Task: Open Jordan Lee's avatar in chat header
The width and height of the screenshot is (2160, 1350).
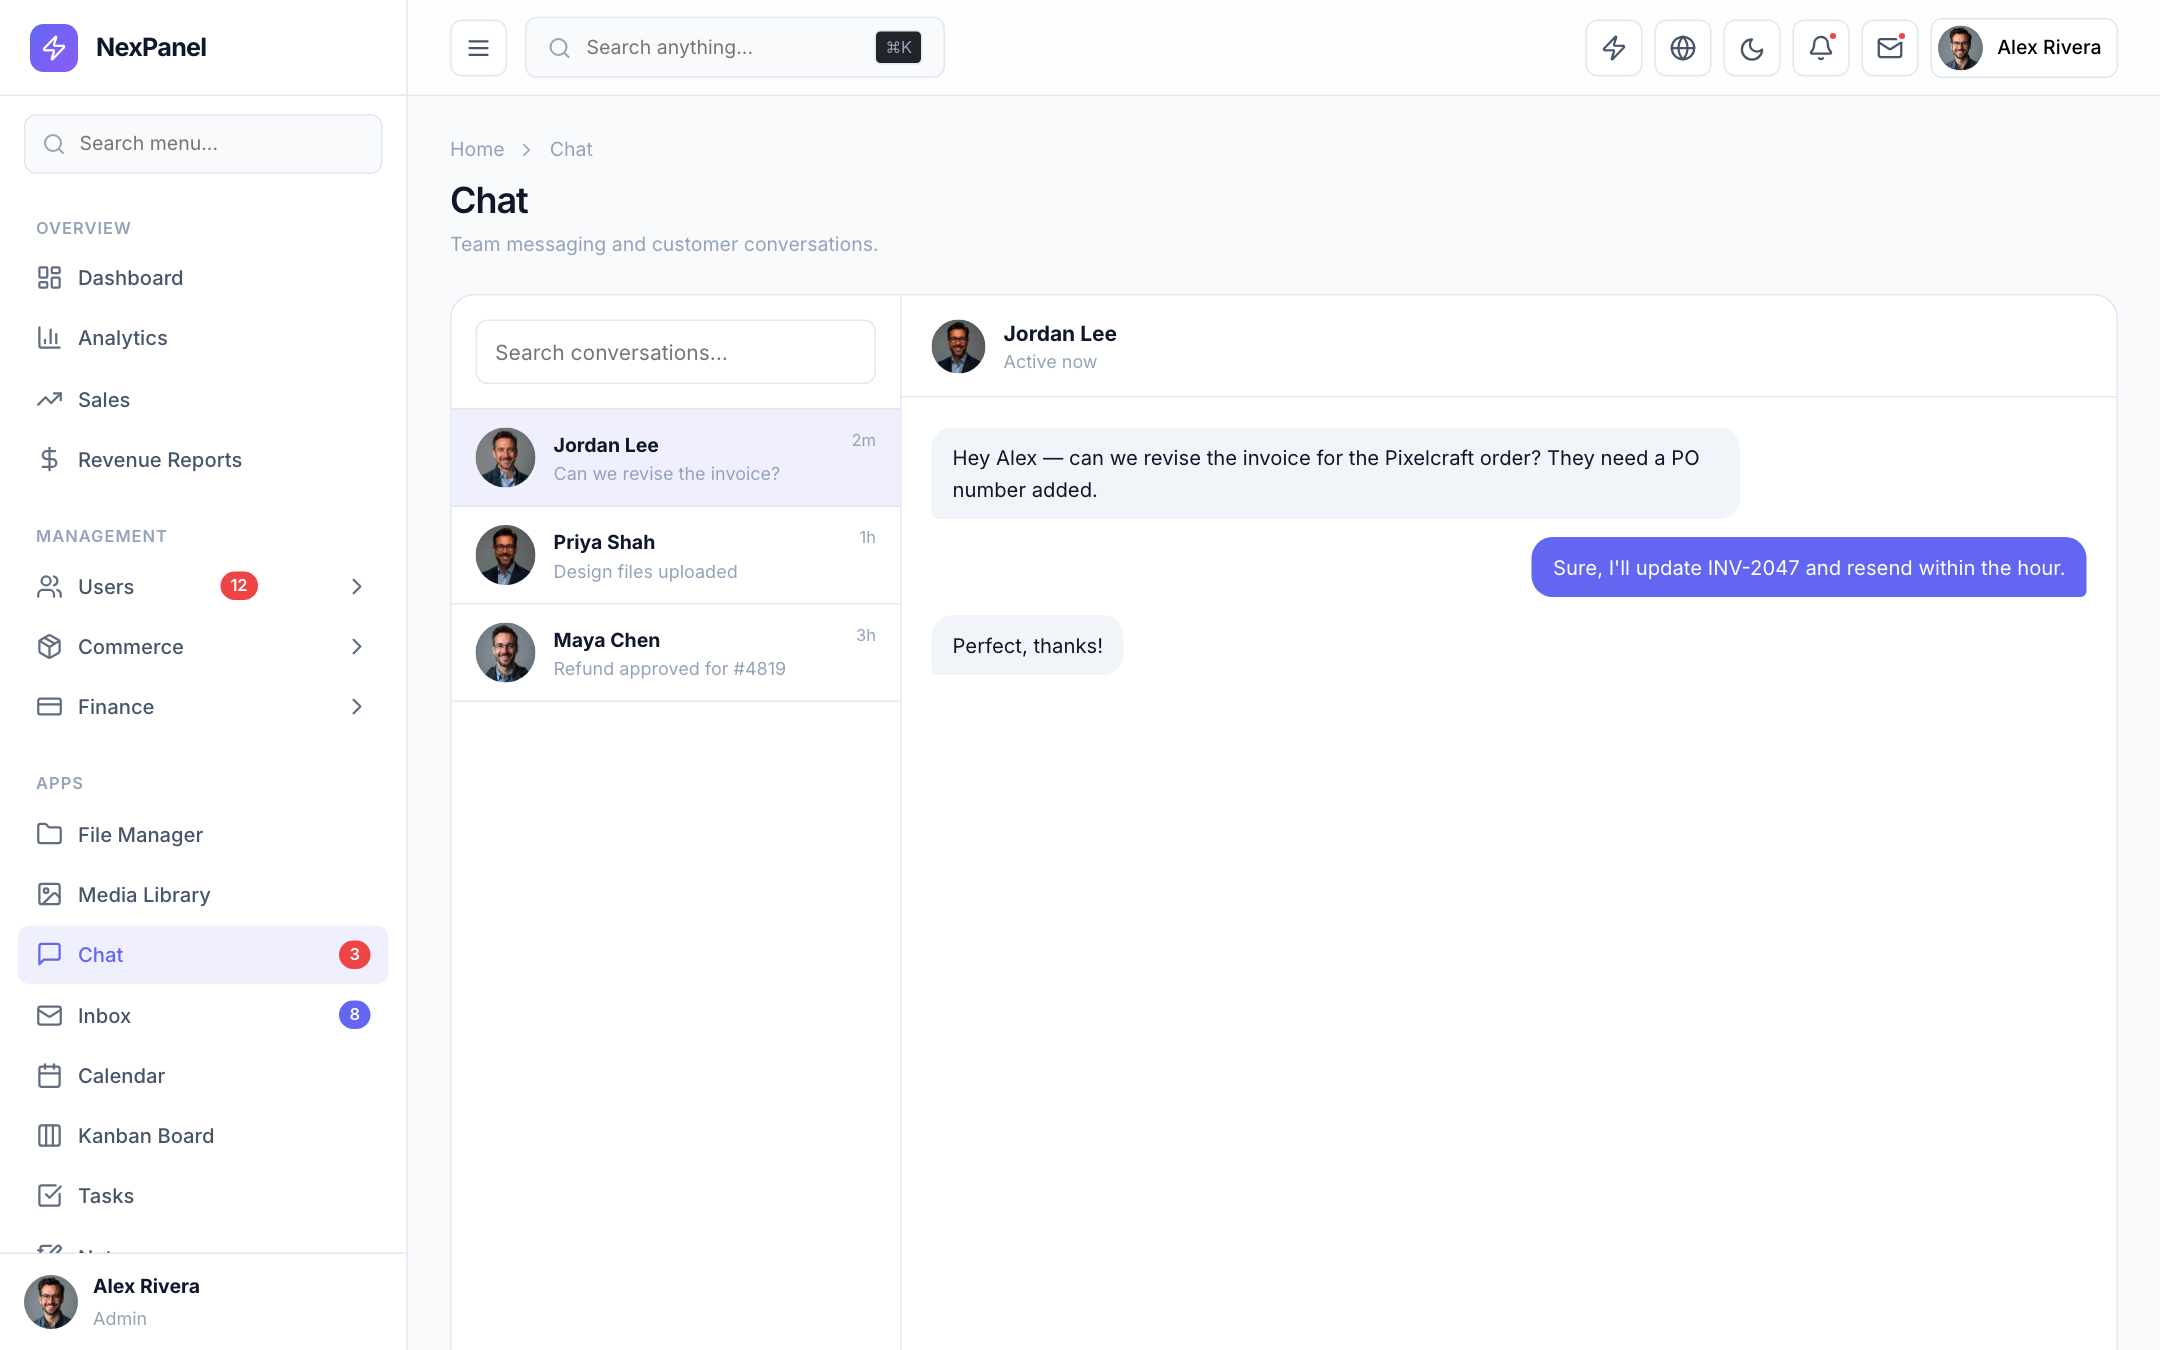Action: coord(958,346)
